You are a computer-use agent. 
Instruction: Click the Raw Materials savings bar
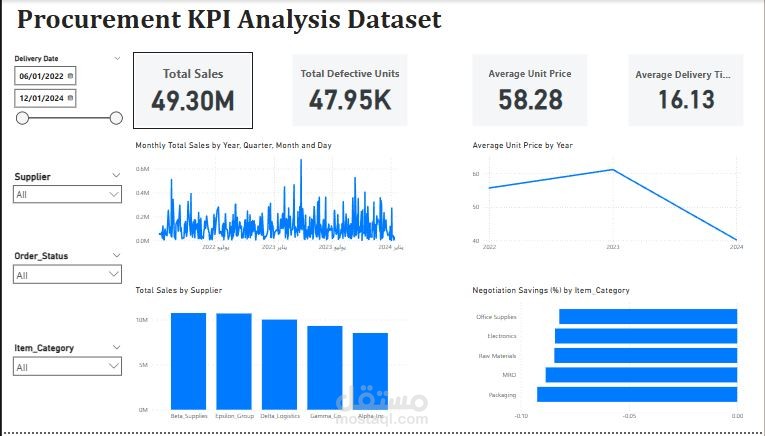click(645, 356)
